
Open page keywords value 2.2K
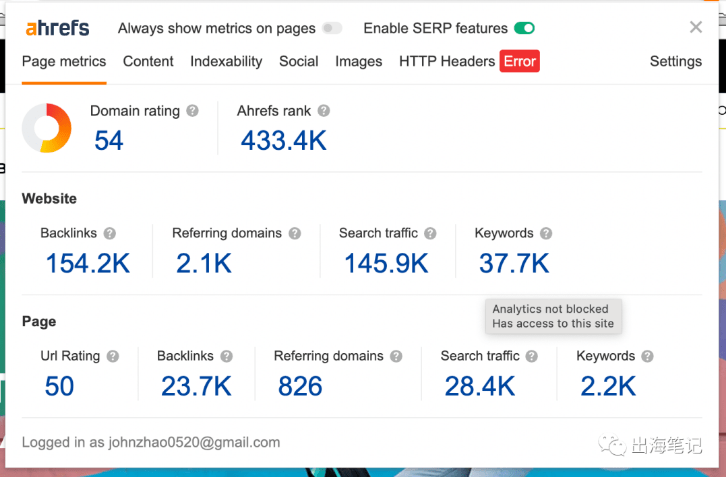[608, 386]
